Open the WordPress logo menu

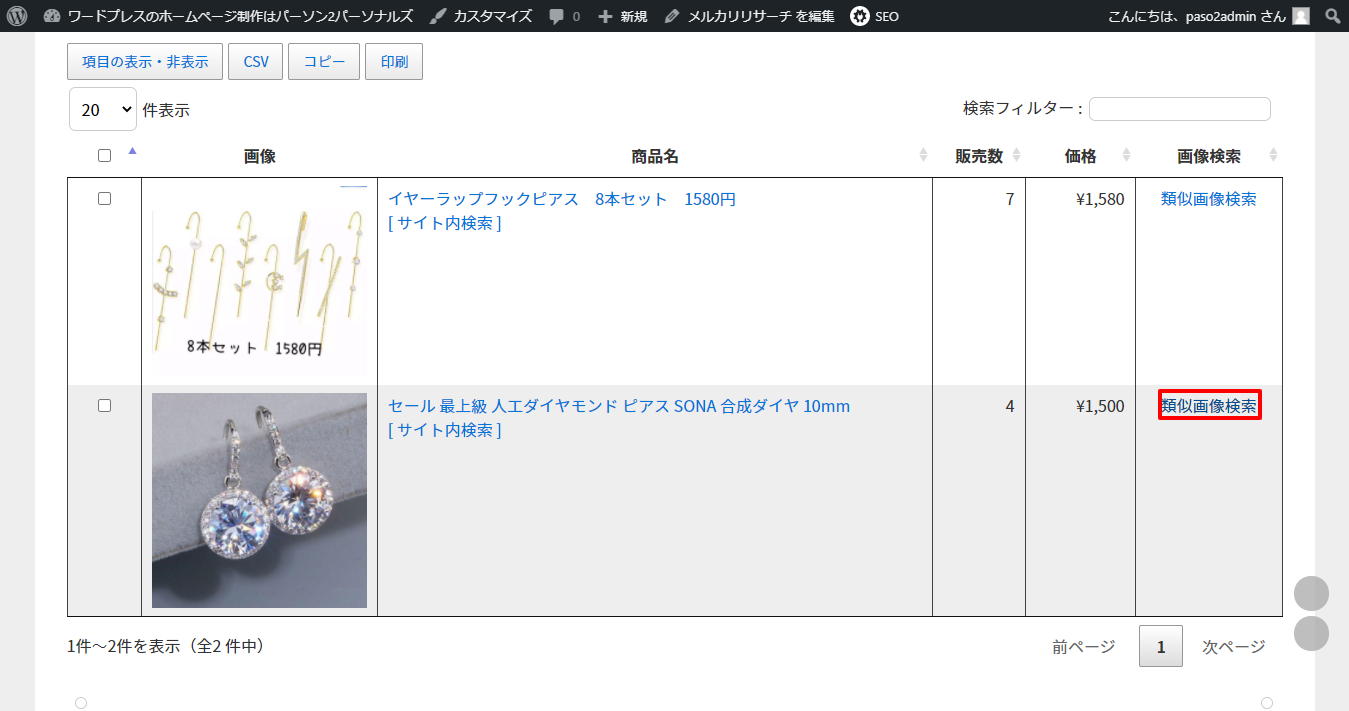click(x=17, y=16)
